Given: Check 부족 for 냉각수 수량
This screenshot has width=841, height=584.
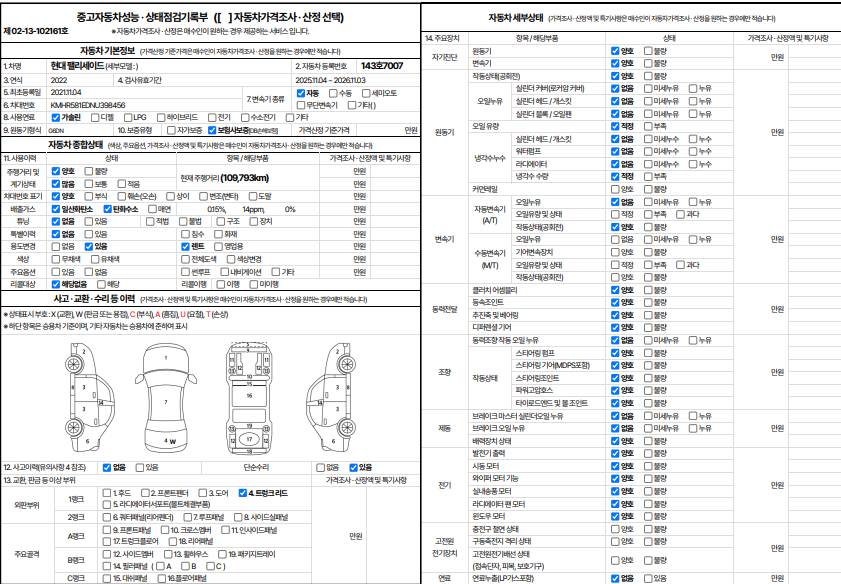Looking at the screenshot, I should tap(648, 176).
